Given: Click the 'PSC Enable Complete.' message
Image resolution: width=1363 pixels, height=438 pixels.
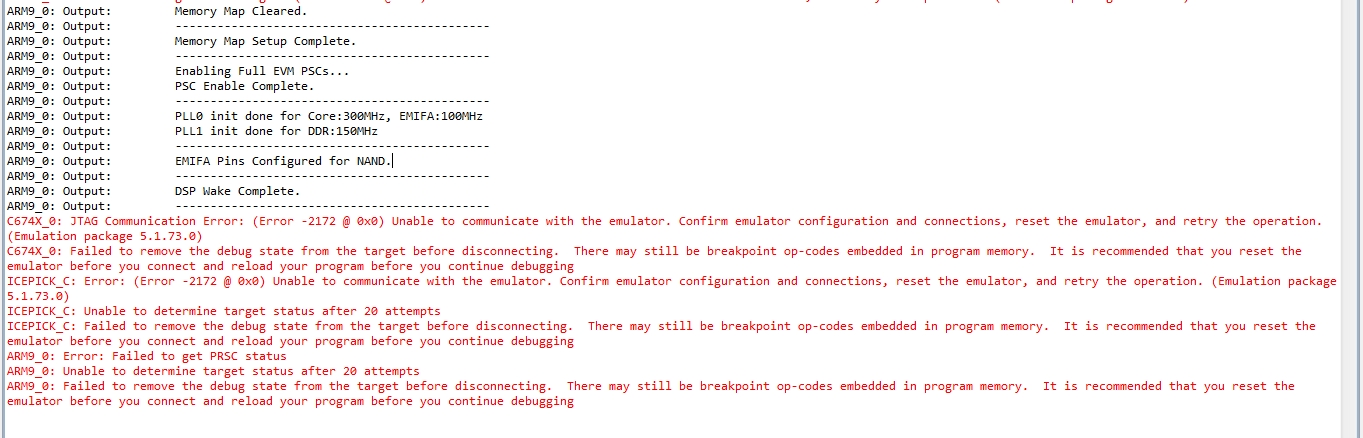Looking at the screenshot, I should 244,86.
